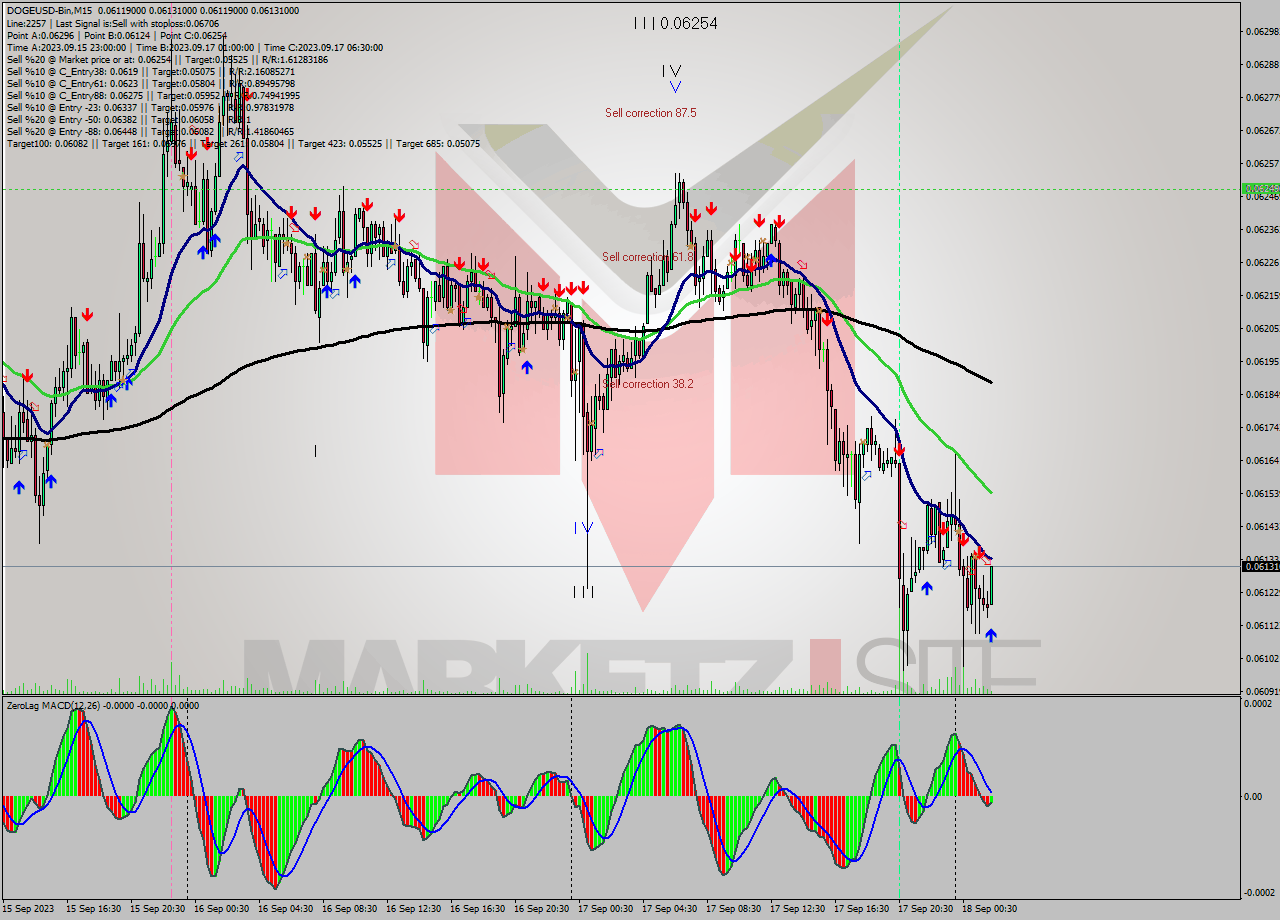
Task: Click 0.06184 on the price axis
Action: tap(1263, 394)
